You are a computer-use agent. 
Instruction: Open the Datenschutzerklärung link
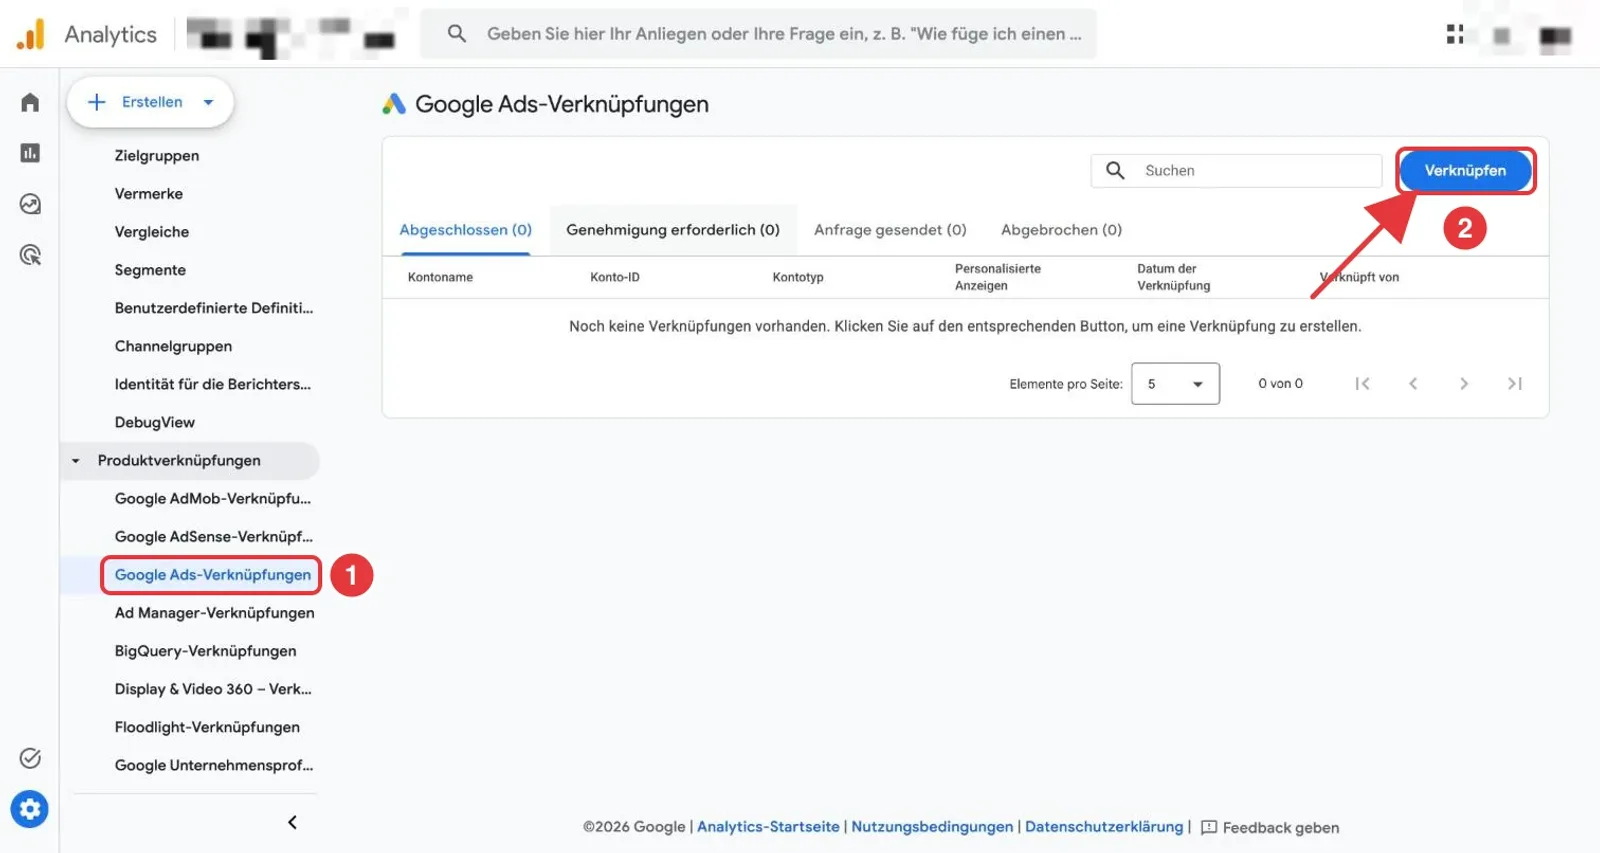pyautogui.click(x=1104, y=827)
